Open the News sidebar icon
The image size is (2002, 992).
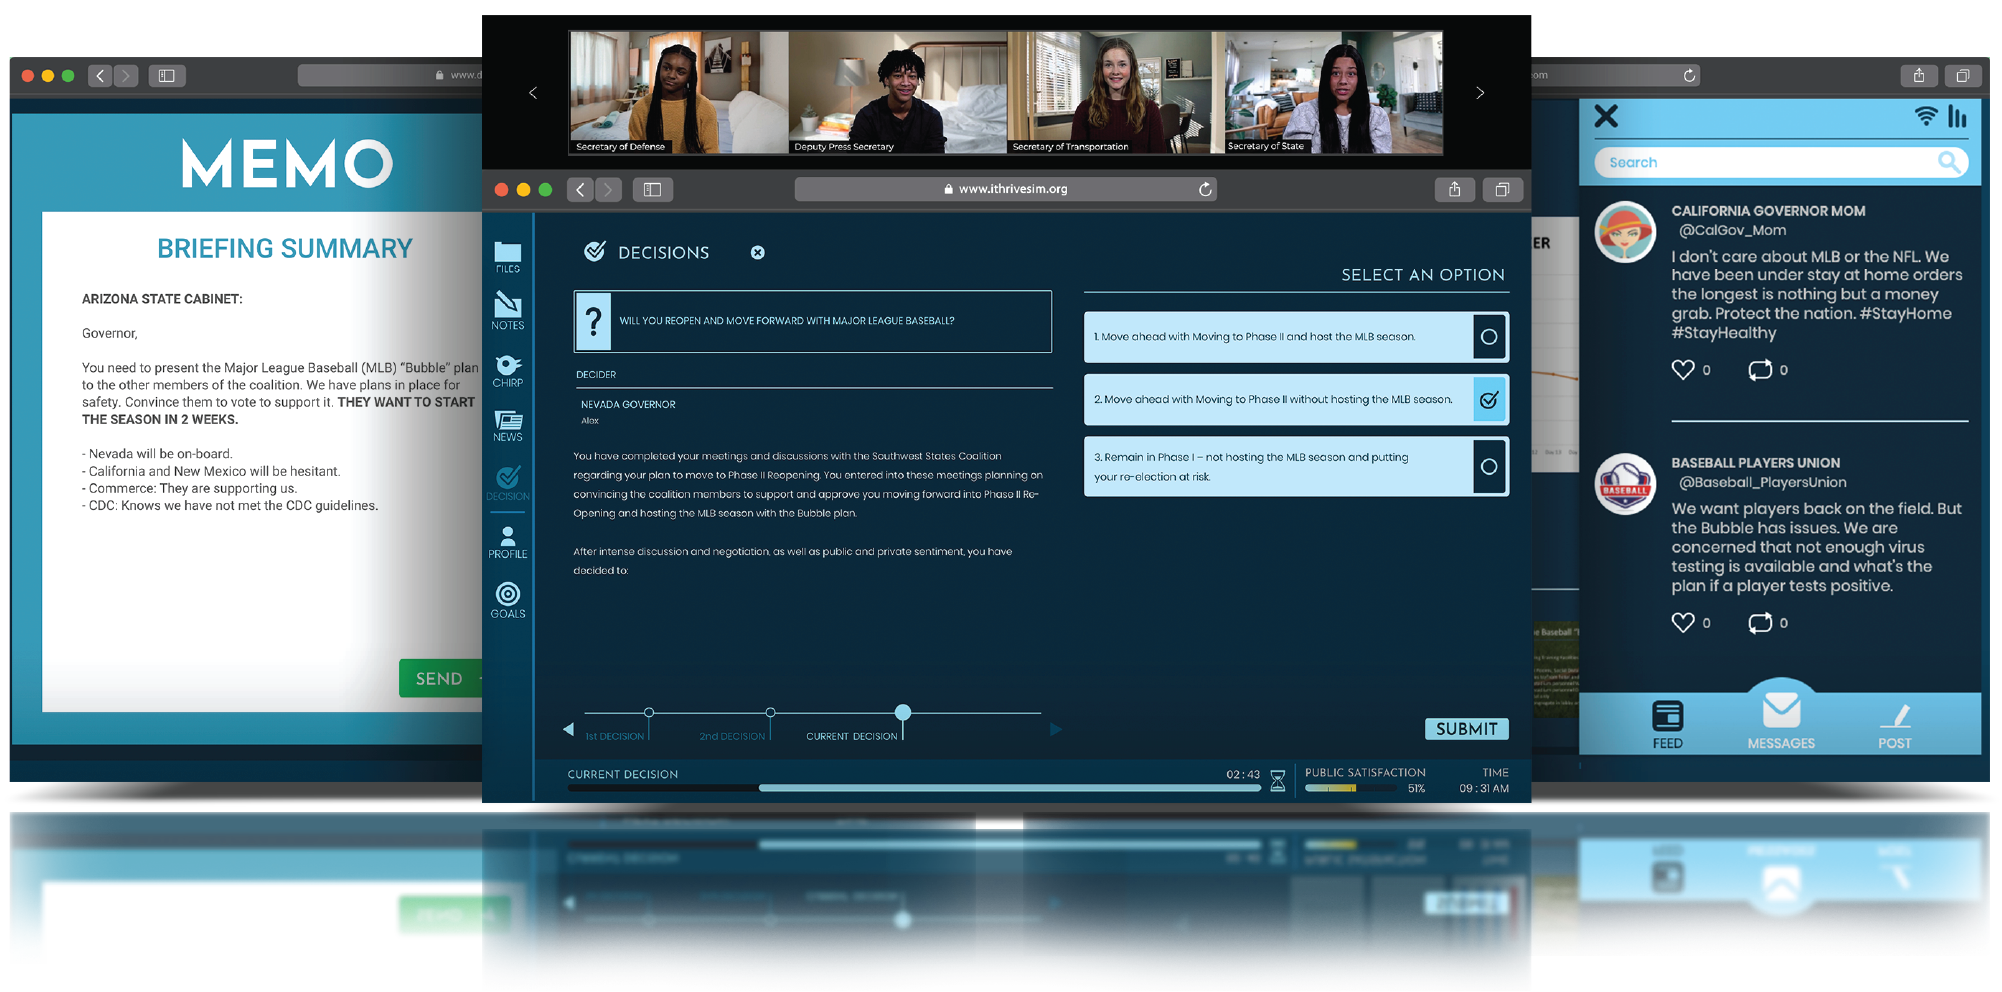click(x=508, y=426)
